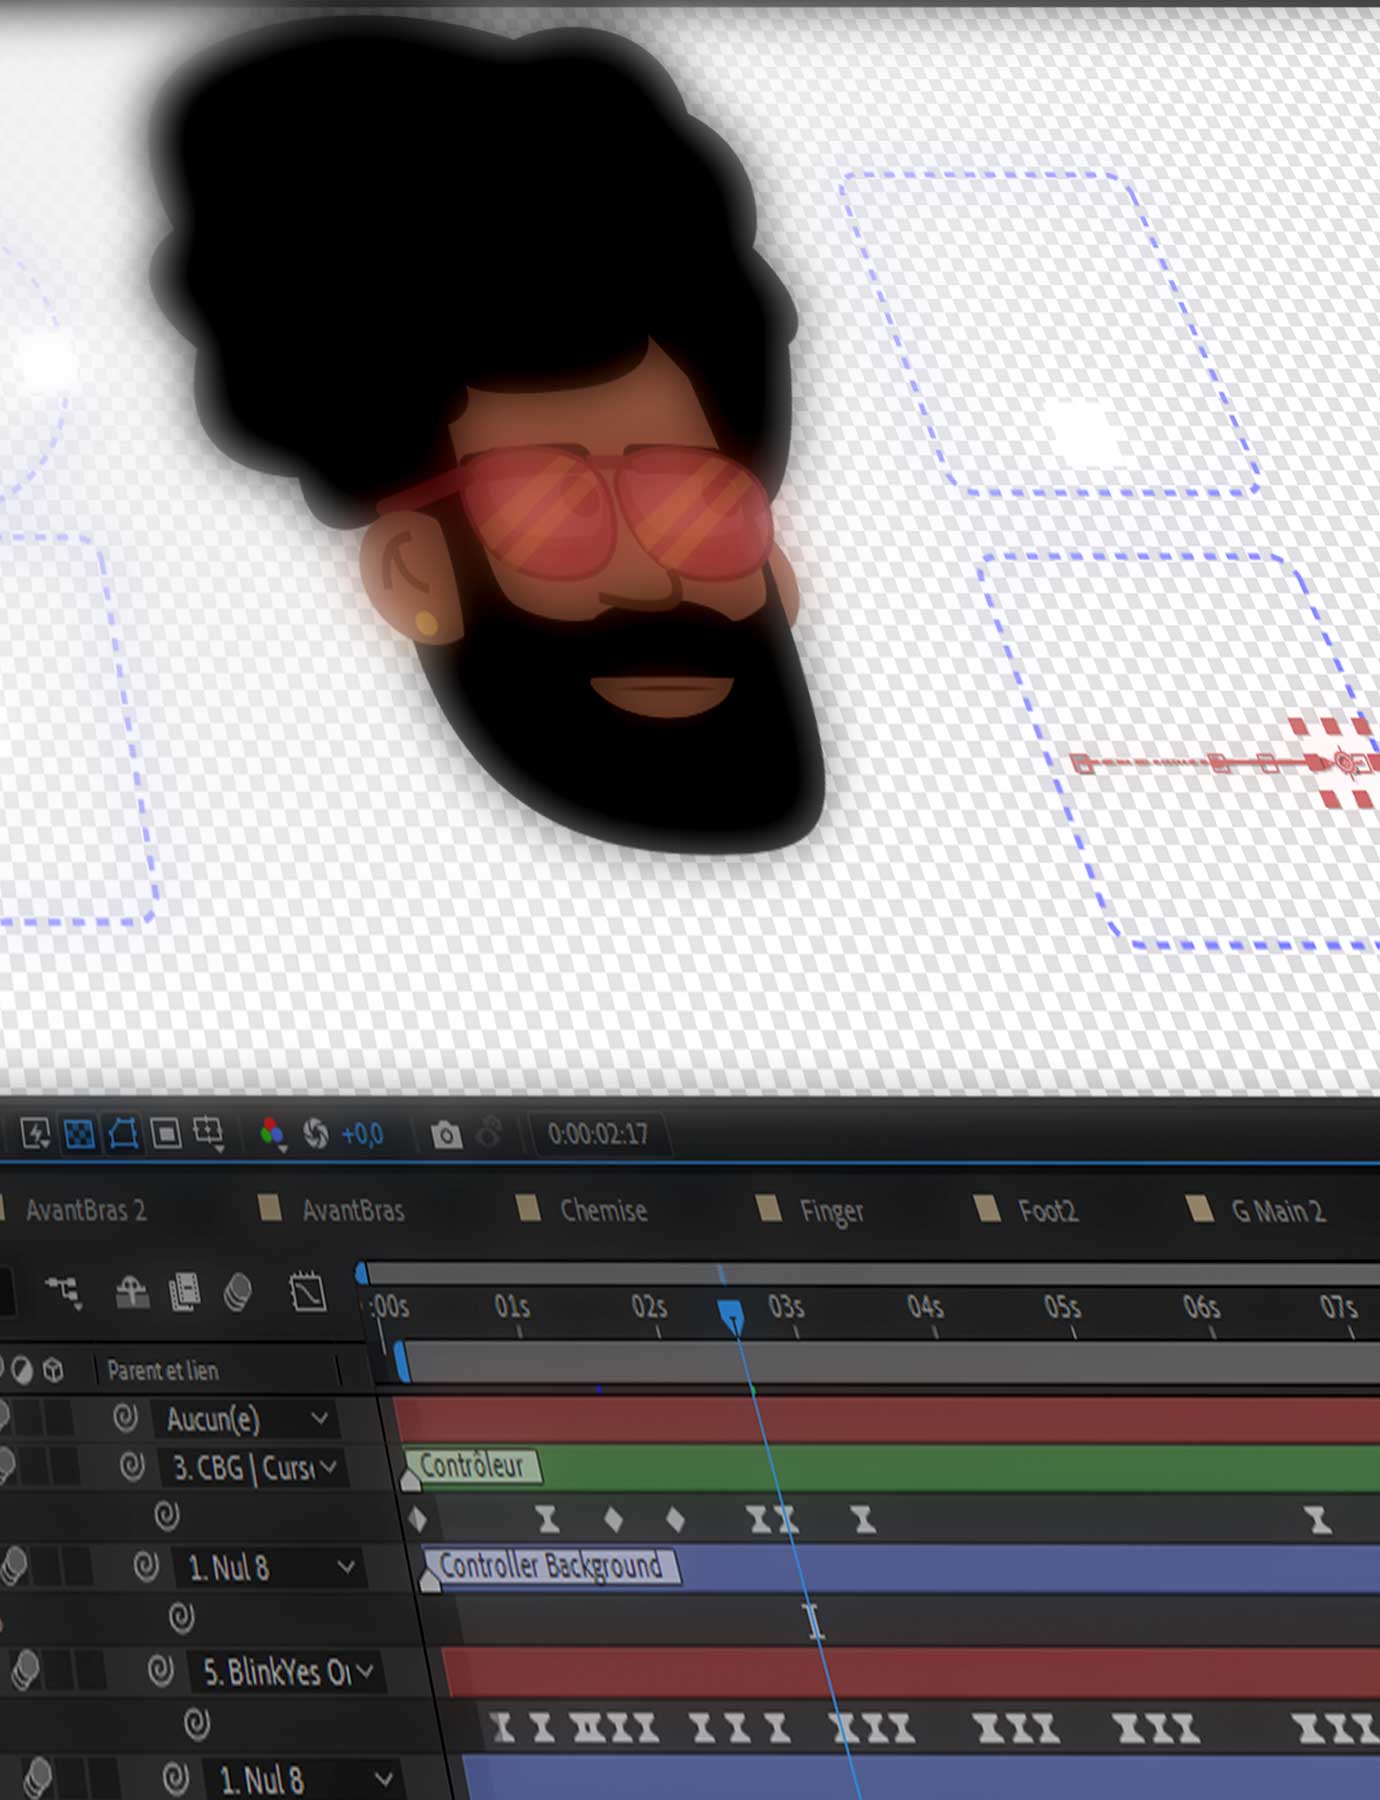This screenshot has width=1380, height=1800.
Task: Click property pick whip under 3. CBG row
Action: 166,1516
